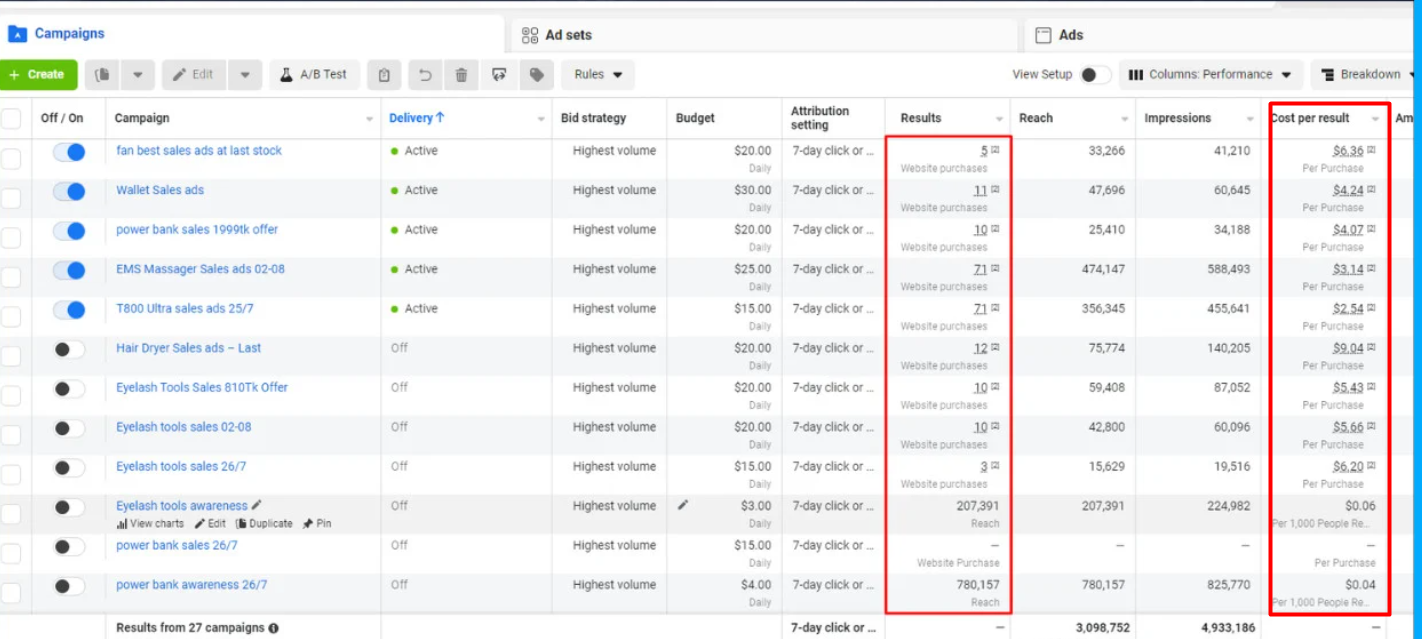Enable the Hair Dryer Sales ads campaign toggle
1422x639 pixels.
[69, 349]
